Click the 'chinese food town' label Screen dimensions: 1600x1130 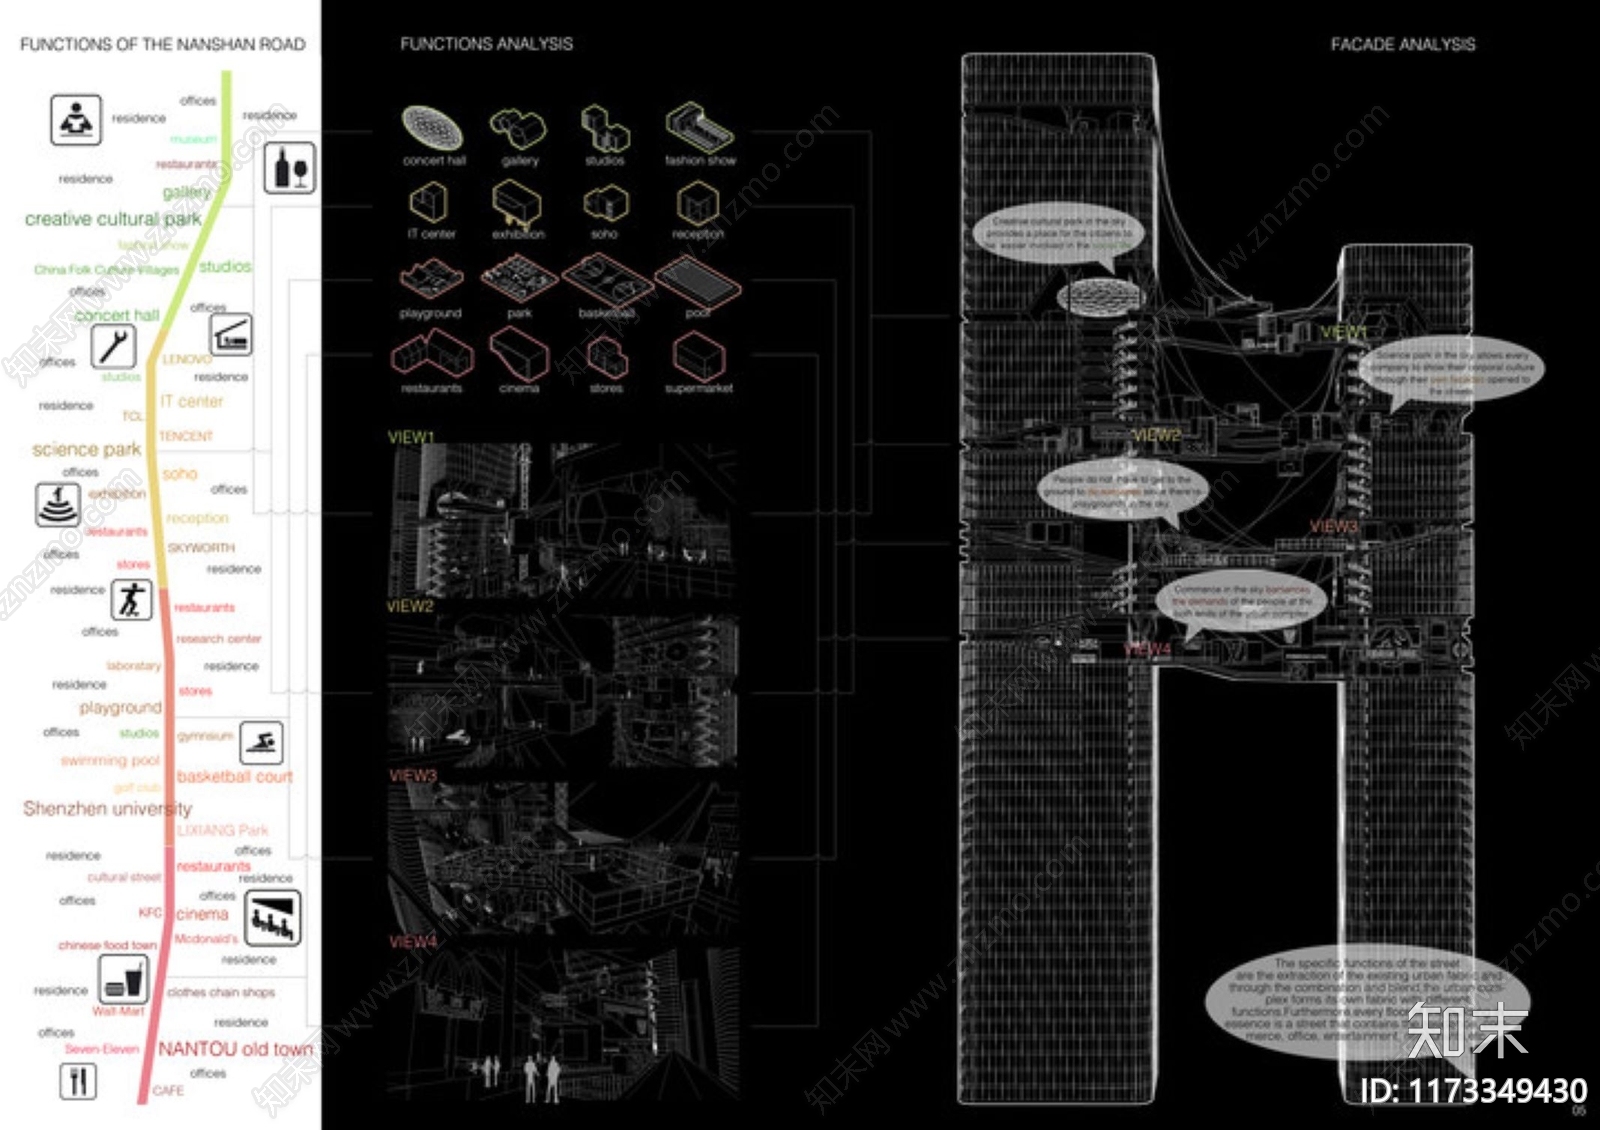coord(108,945)
